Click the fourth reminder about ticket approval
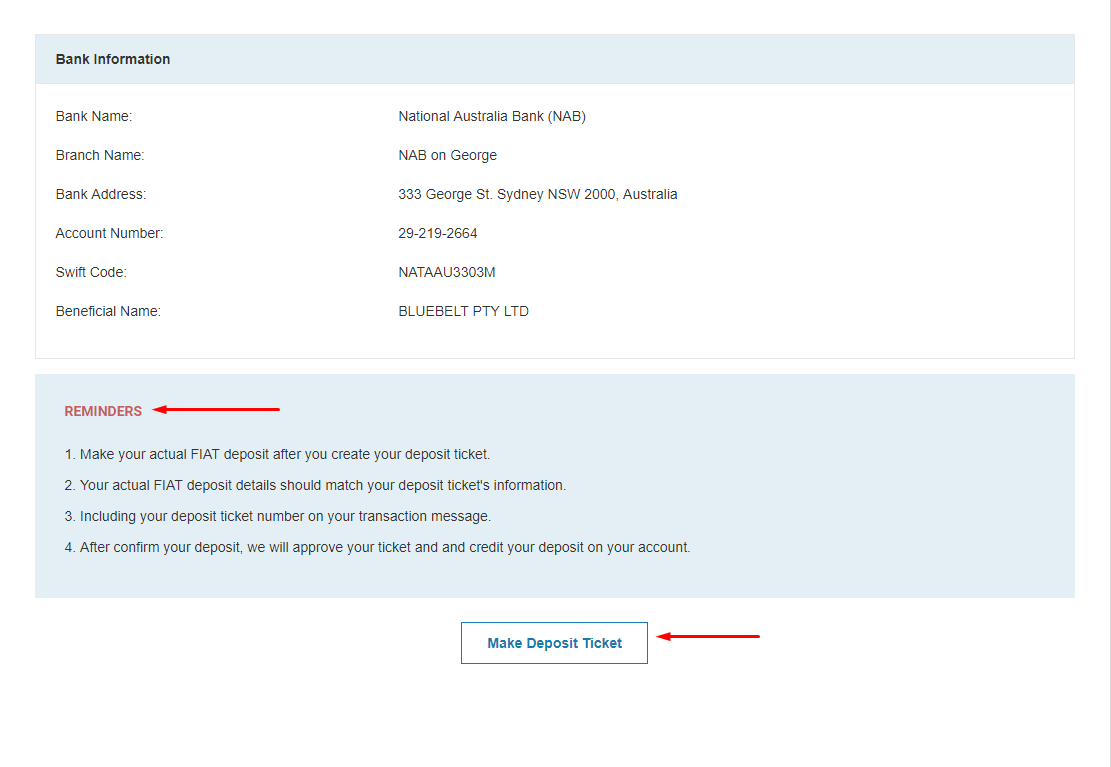This screenshot has height=767, width=1111. point(377,547)
